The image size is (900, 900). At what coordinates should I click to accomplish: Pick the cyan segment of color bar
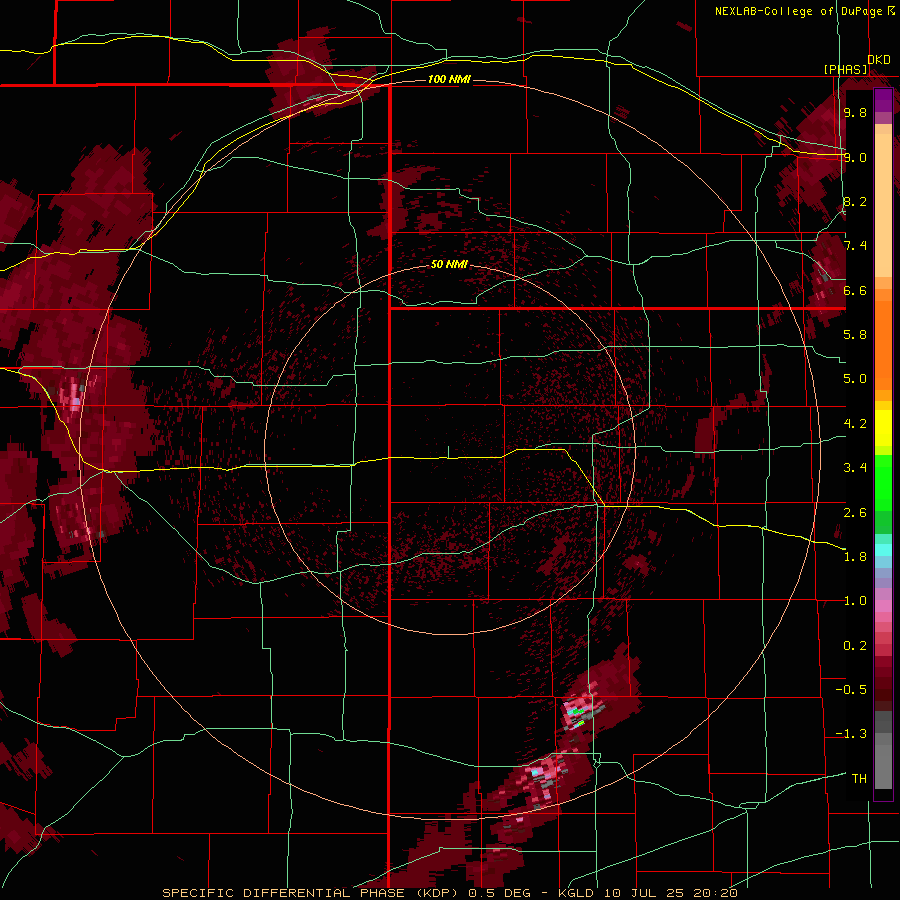click(x=883, y=549)
